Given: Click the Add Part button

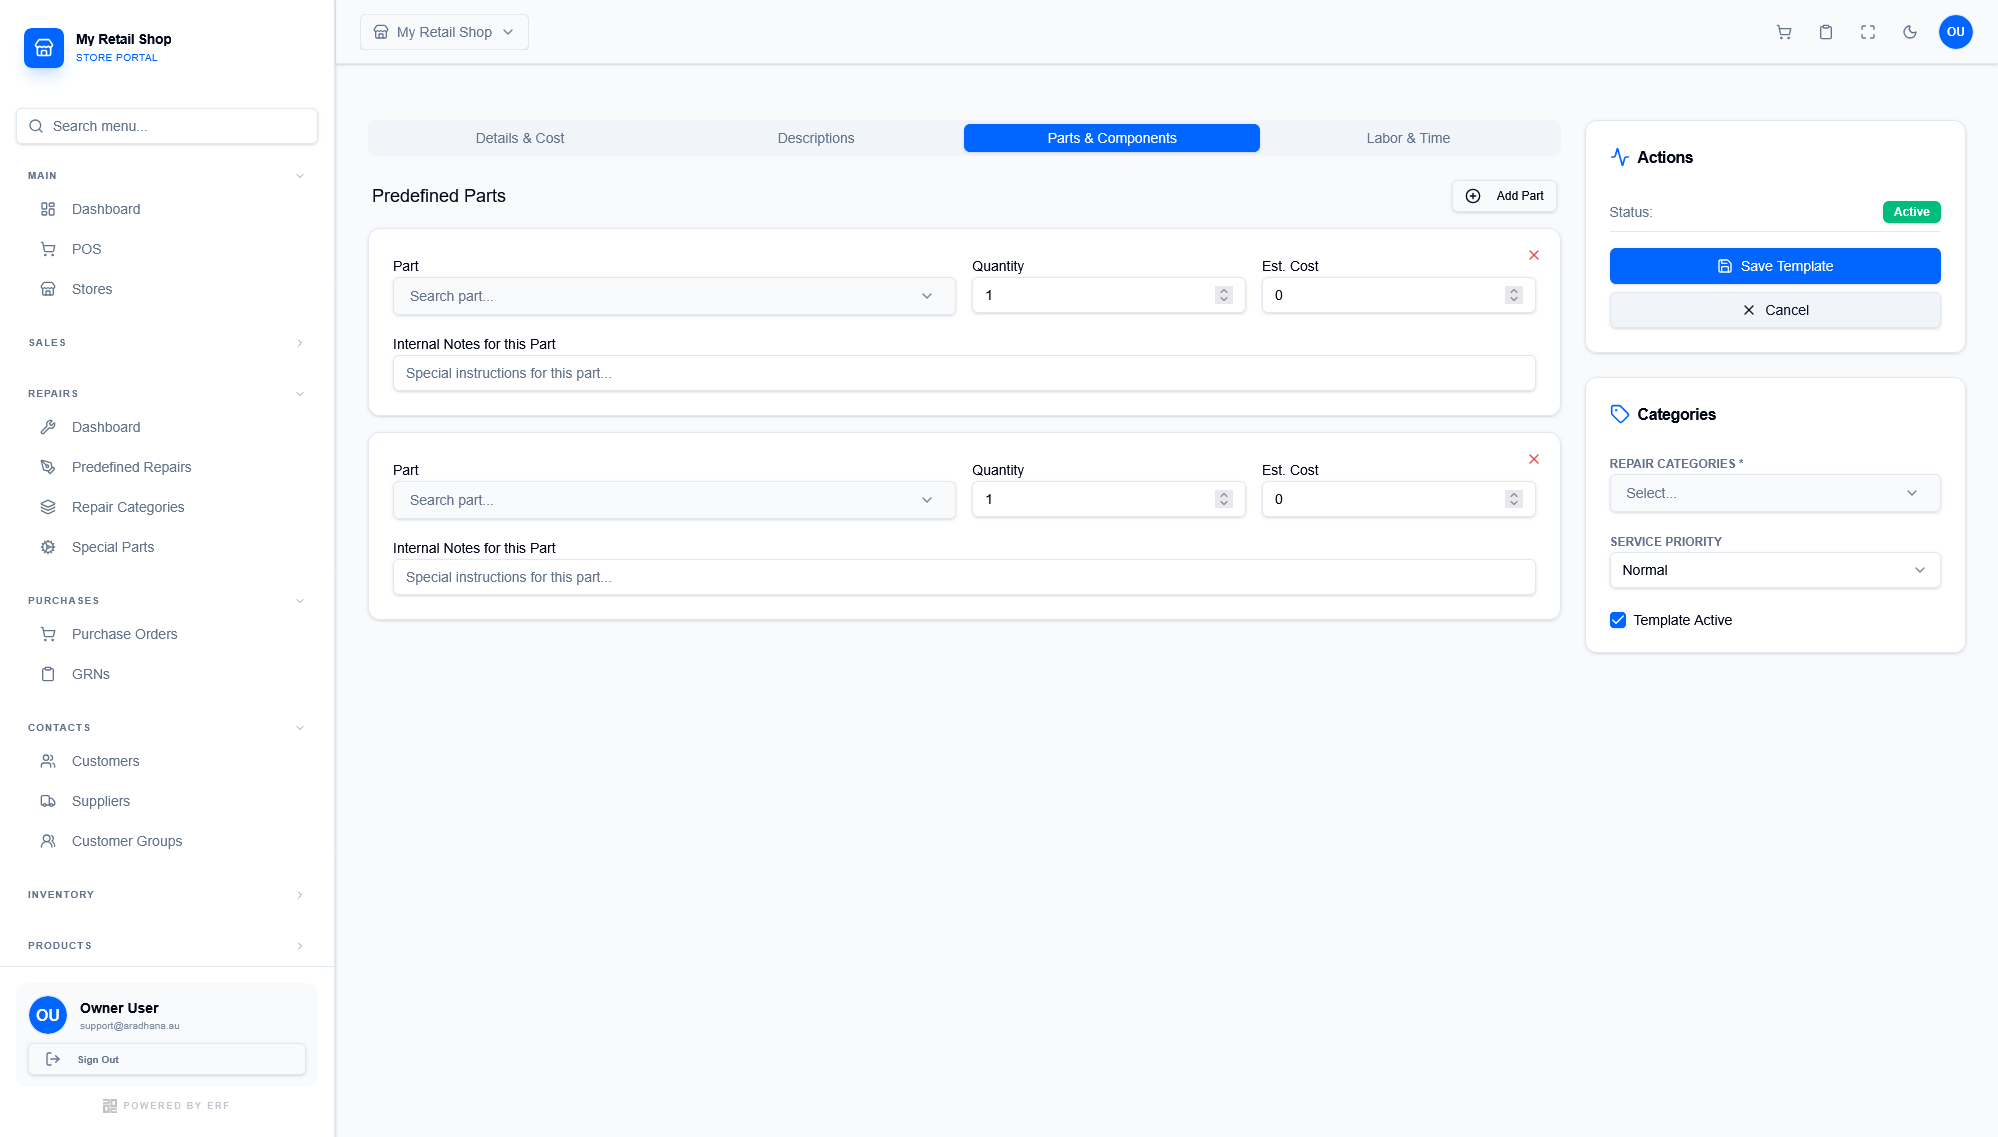Looking at the screenshot, I should click(1504, 196).
